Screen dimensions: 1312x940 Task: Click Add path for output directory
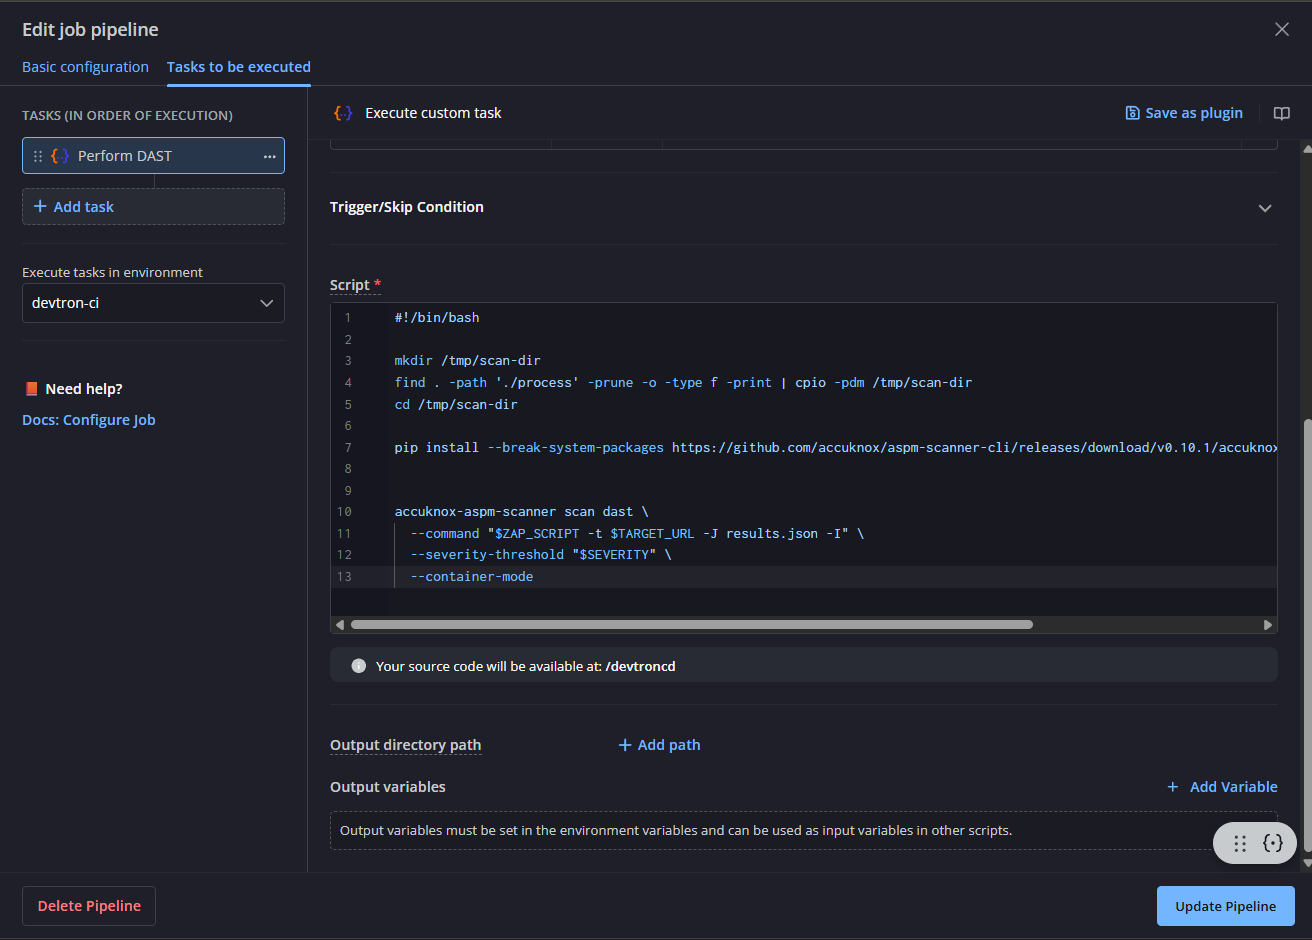pyautogui.click(x=659, y=745)
